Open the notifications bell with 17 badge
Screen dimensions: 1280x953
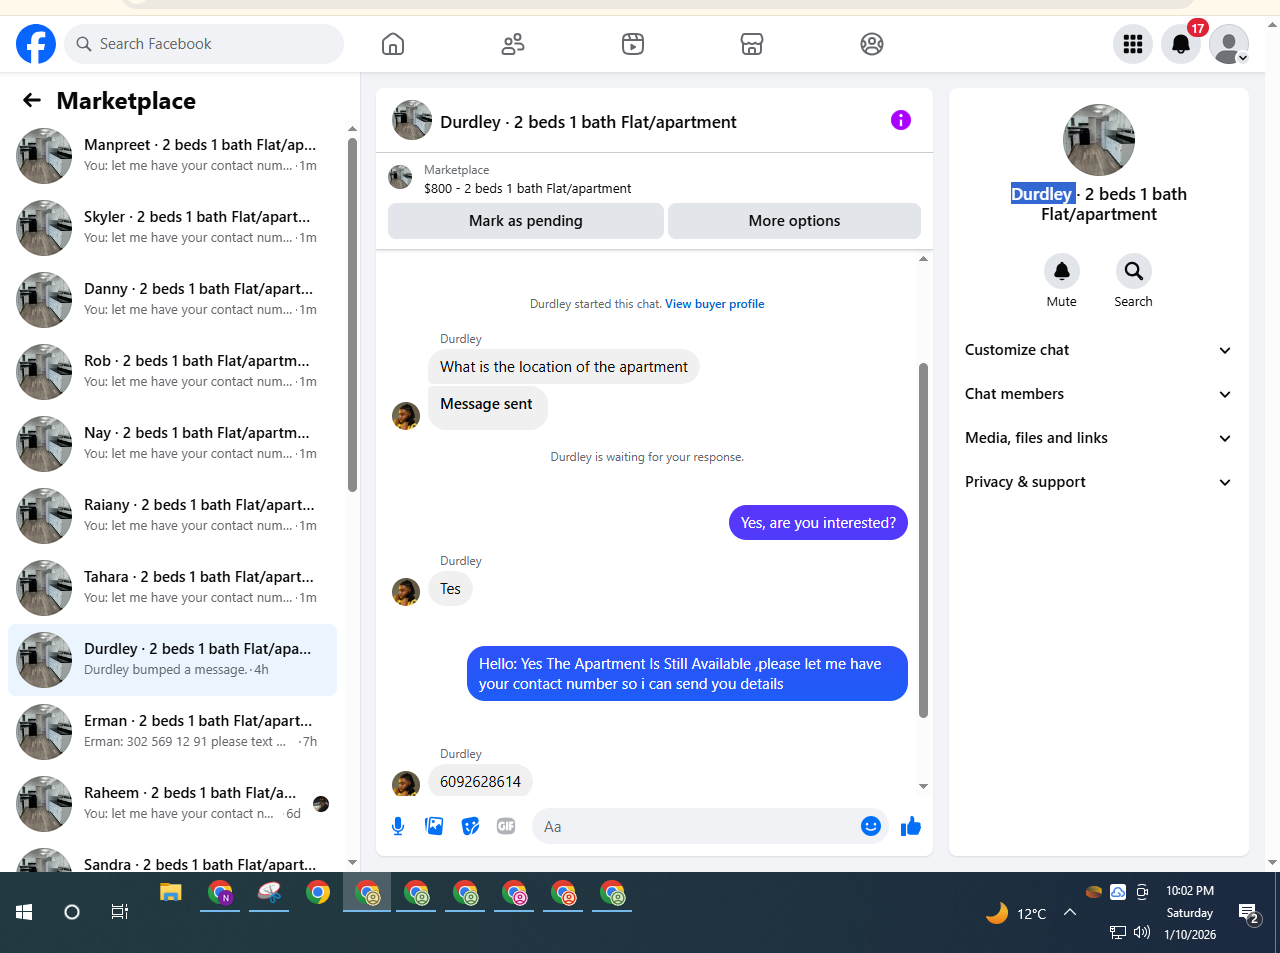point(1181,44)
